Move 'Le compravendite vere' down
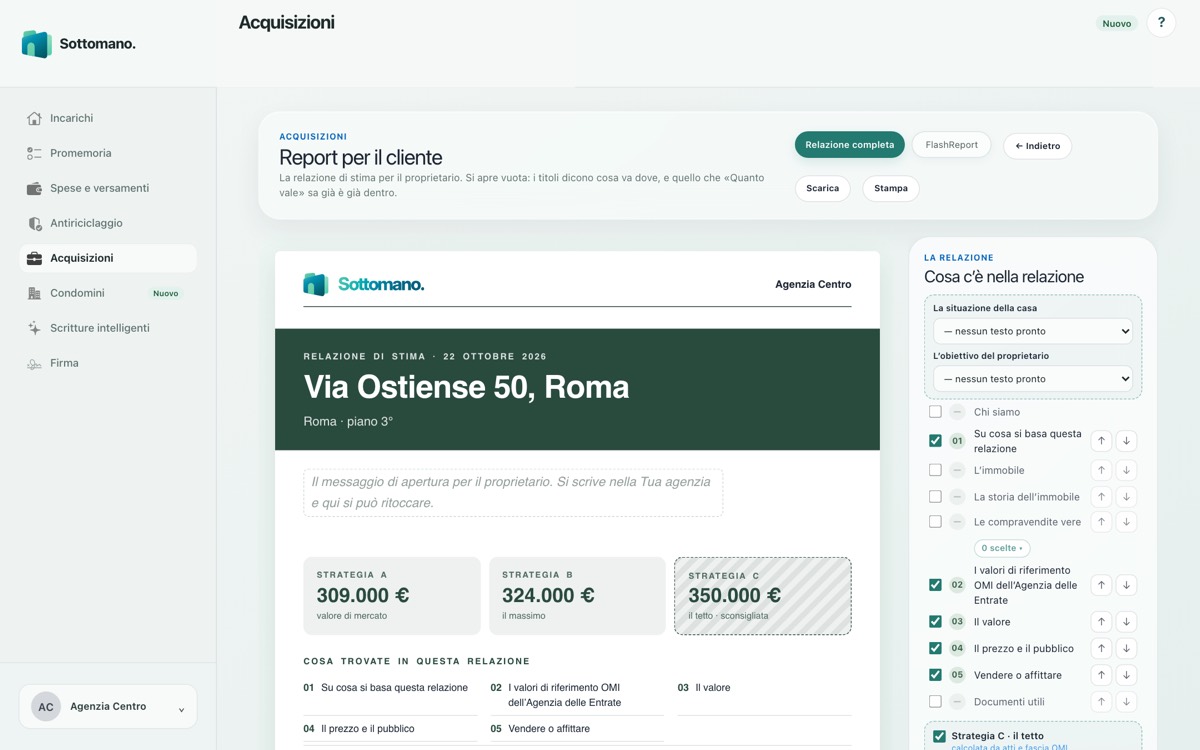Screen dimensions: 1200x750 pos(1126,522)
